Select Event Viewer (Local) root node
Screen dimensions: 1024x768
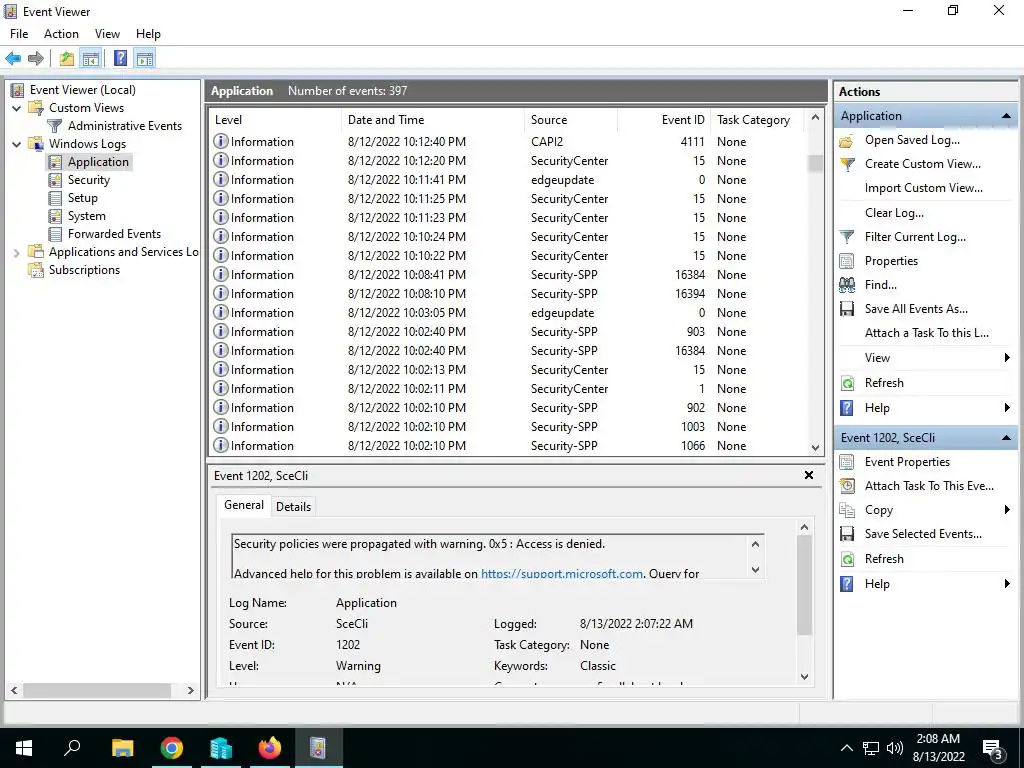82,90
